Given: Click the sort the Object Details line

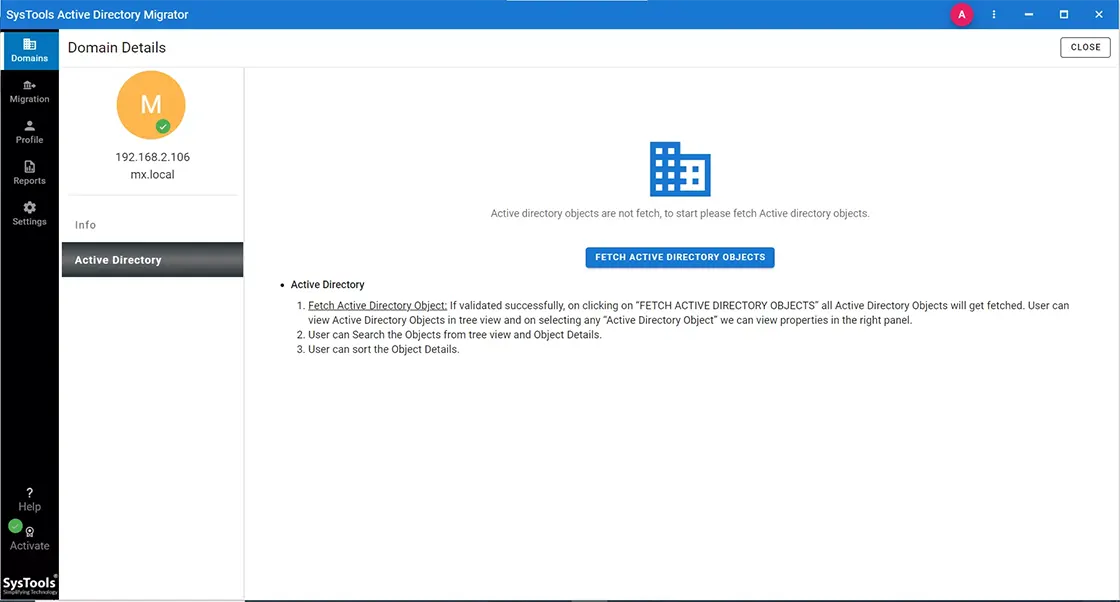Looking at the screenshot, I should 384,350.
